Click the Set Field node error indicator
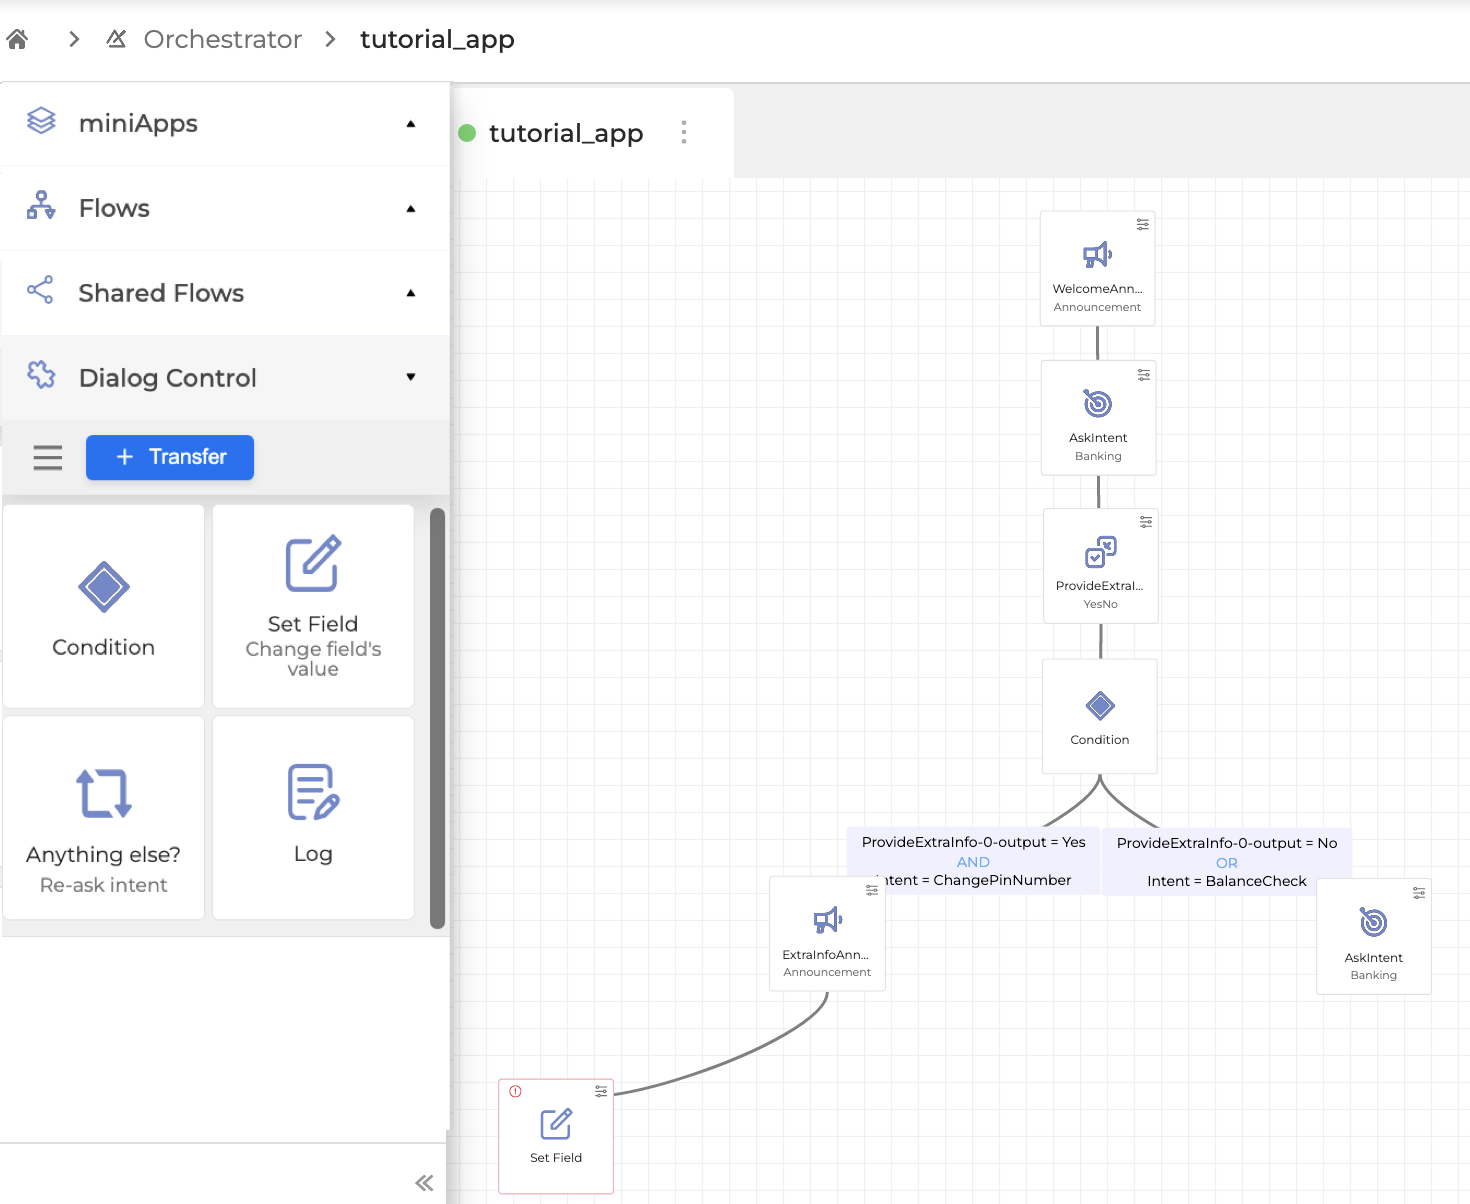 click(515, 1091)
